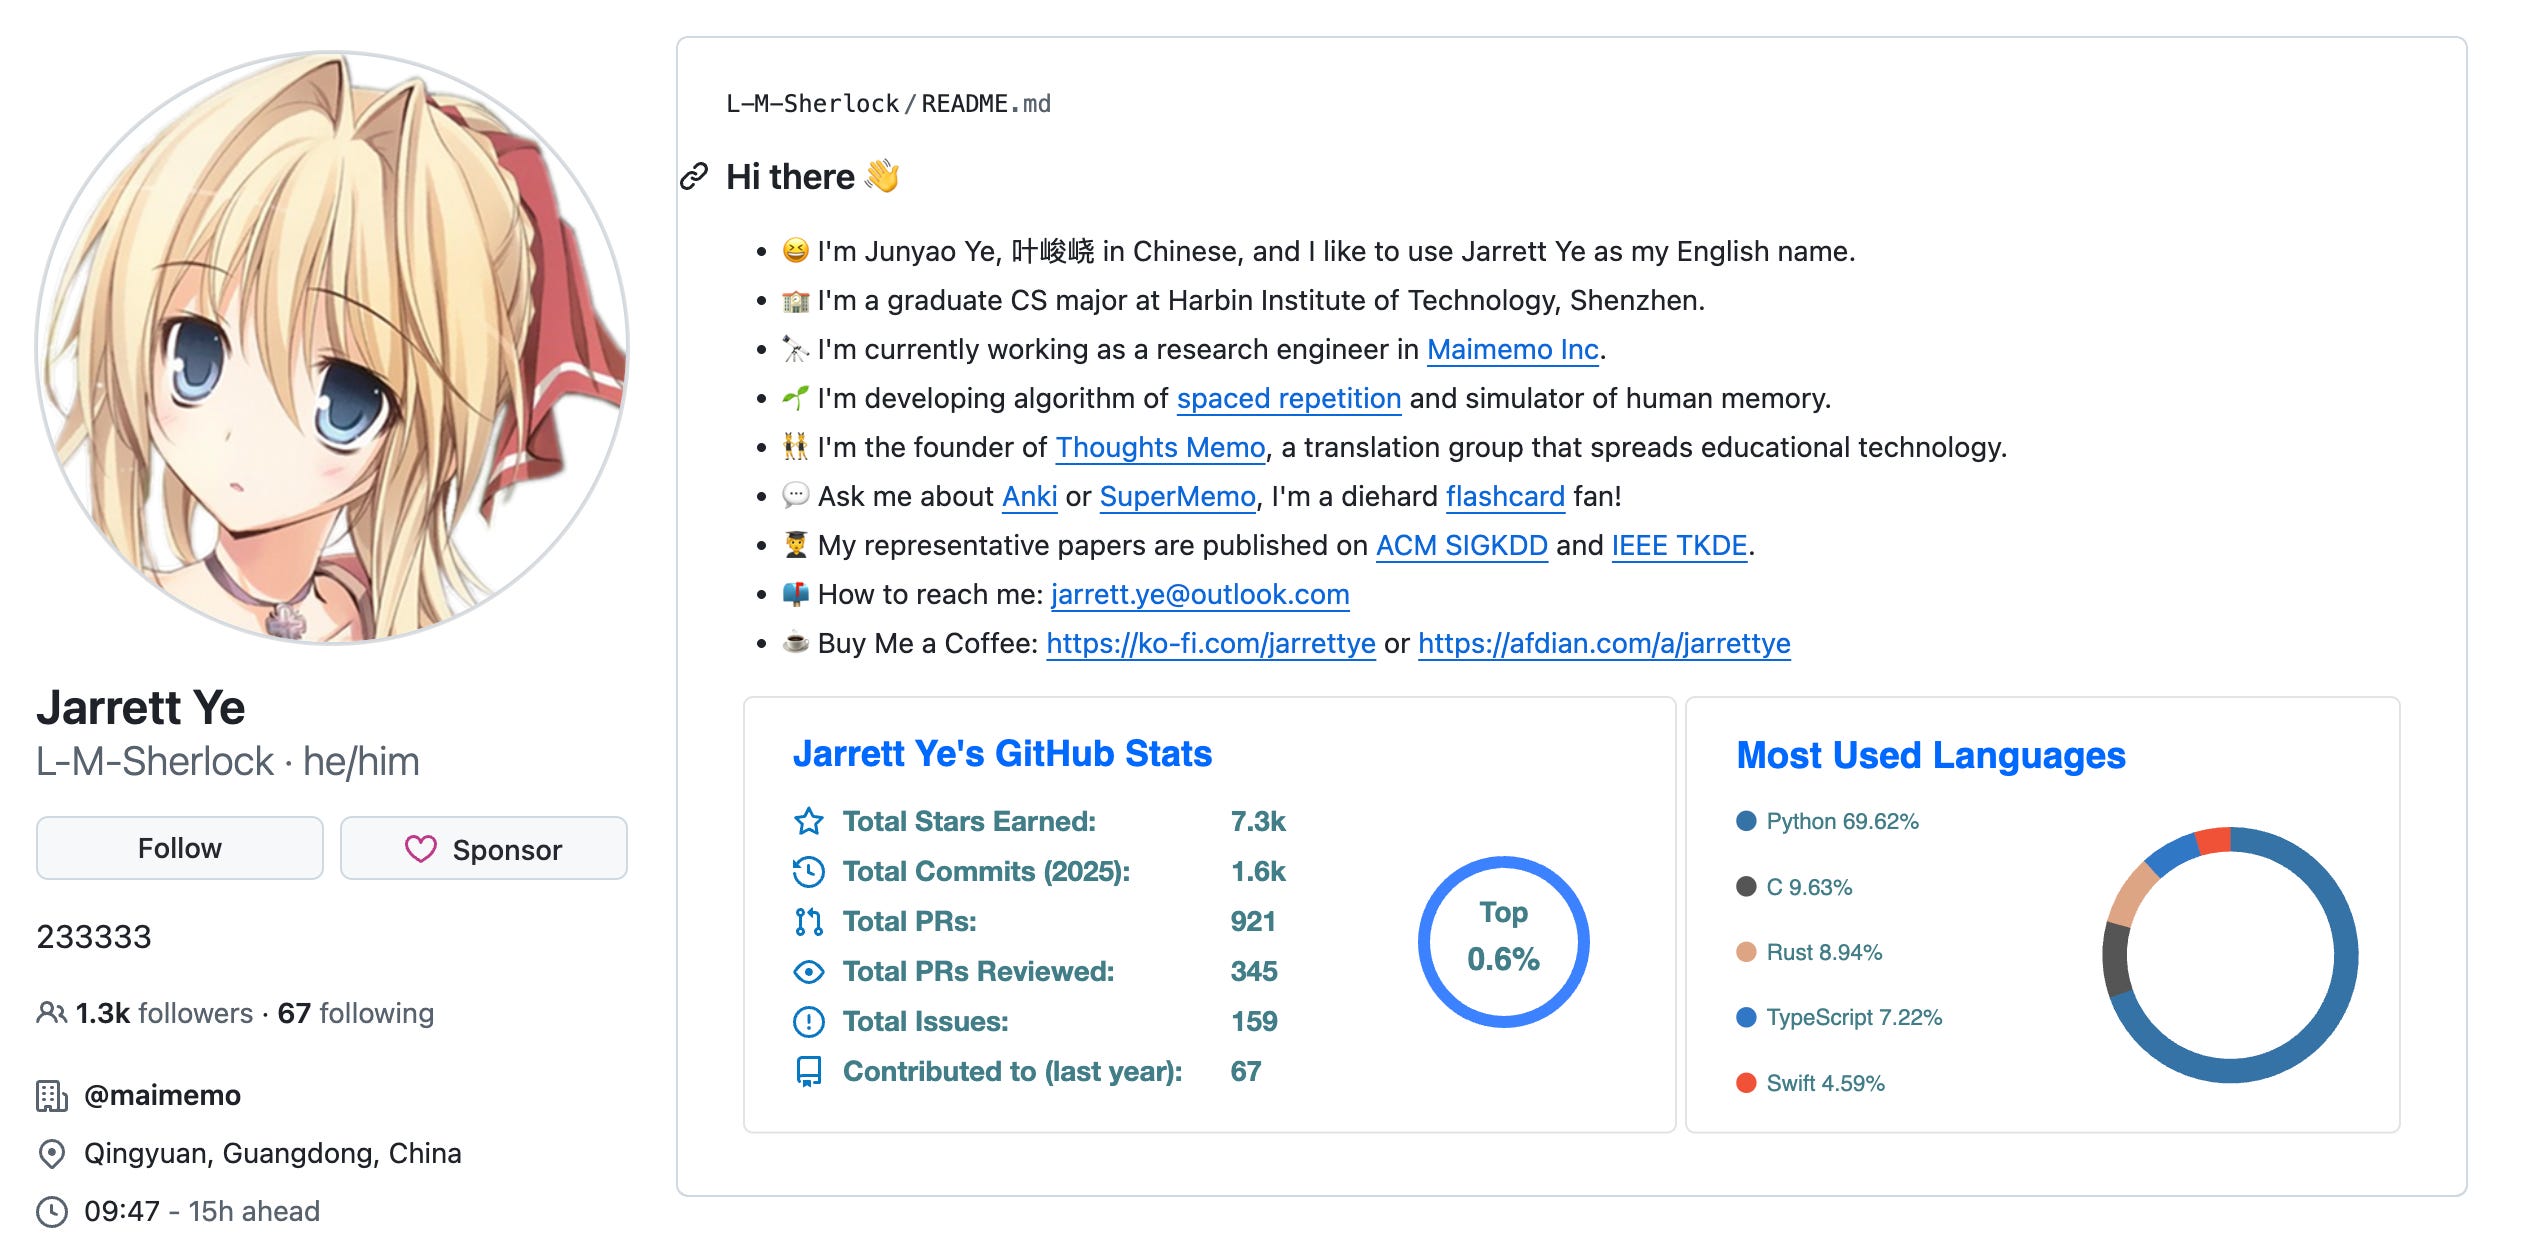Screen dimensions: 2526x1246
Task: Click the Sponsor button
Action: pyautogui.click(x=484, y=848)
